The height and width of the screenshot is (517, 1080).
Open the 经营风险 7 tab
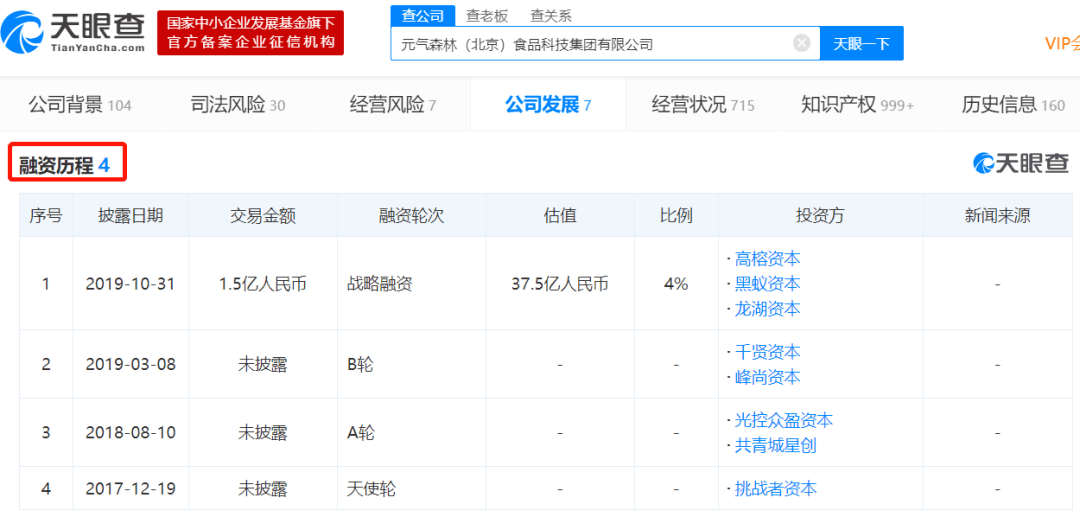click(393, 105)
